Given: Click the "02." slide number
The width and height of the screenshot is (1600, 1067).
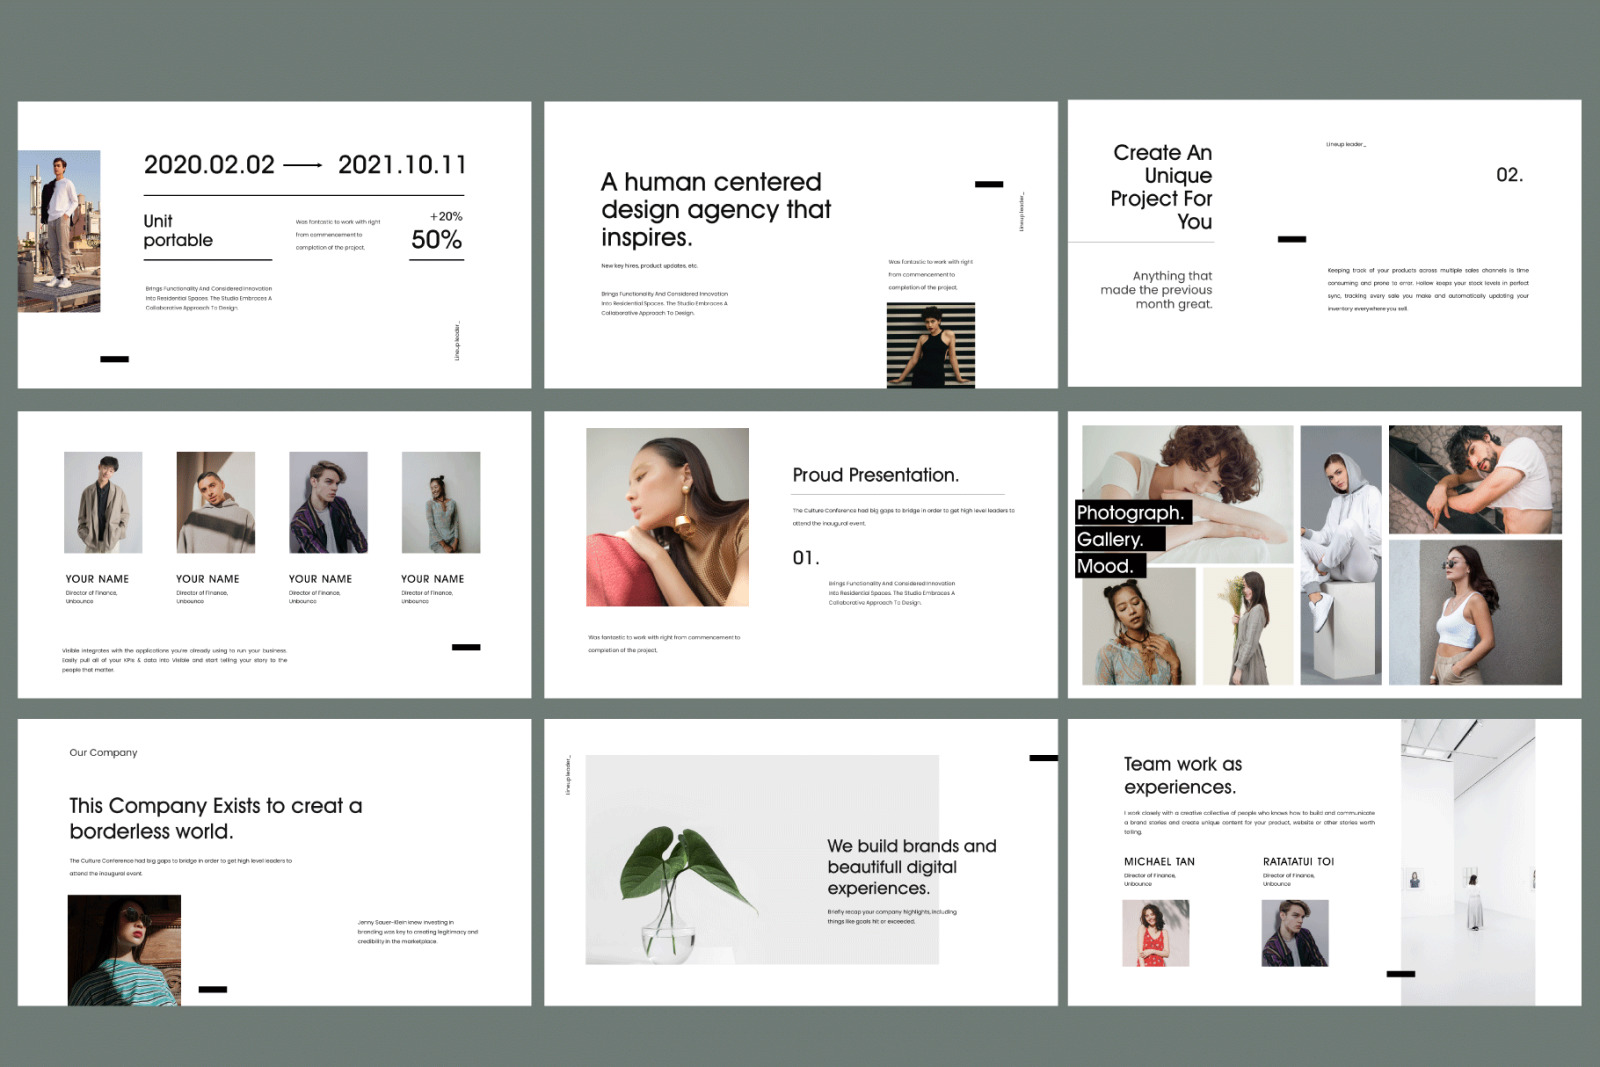Looking at the screenshot, I should (x=1509, y=175).
